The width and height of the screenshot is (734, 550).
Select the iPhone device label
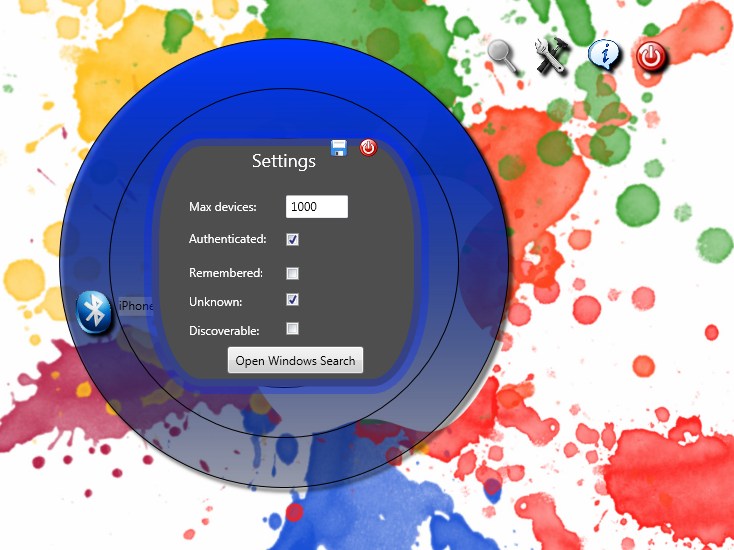pos(135,306)
